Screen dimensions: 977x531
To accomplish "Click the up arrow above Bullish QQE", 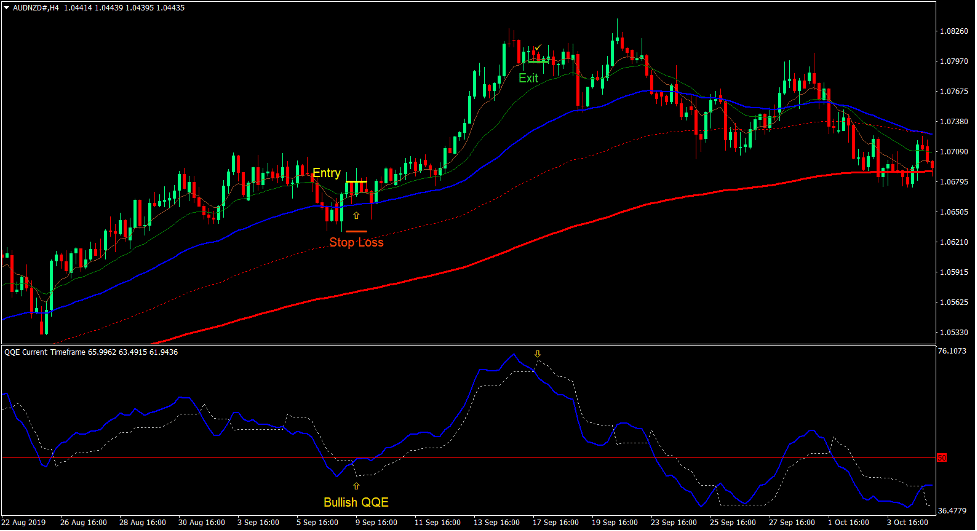I will pos(356,485).
